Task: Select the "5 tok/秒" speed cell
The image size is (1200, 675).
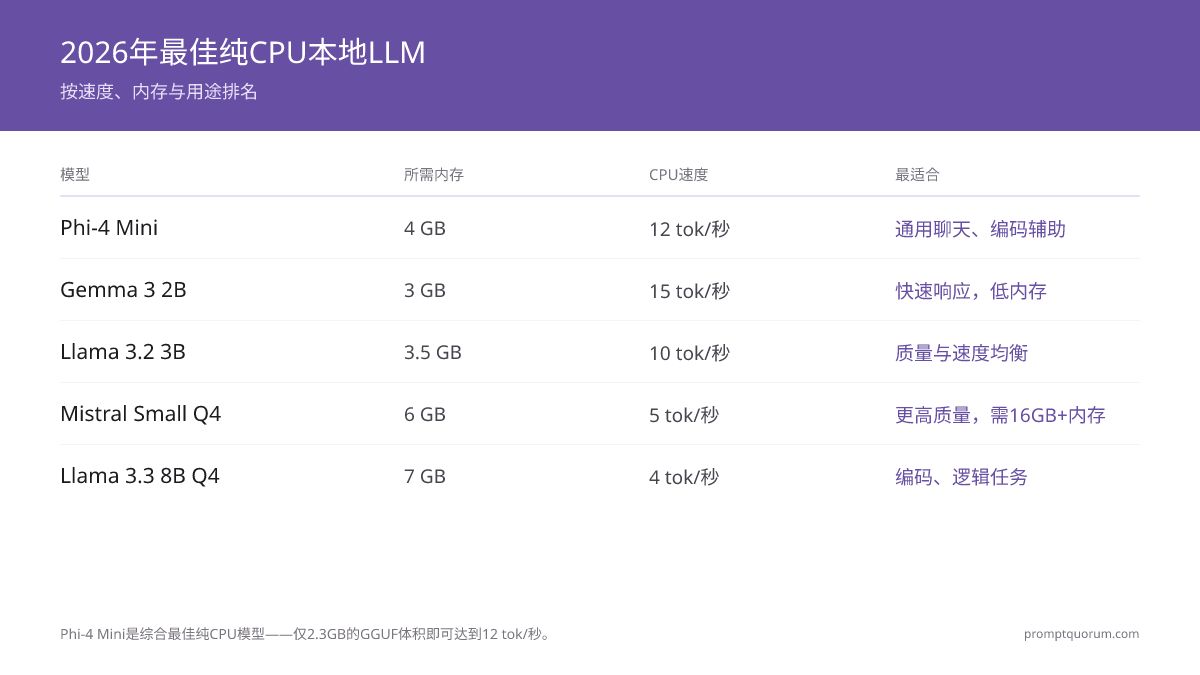Action: point(684,415)
